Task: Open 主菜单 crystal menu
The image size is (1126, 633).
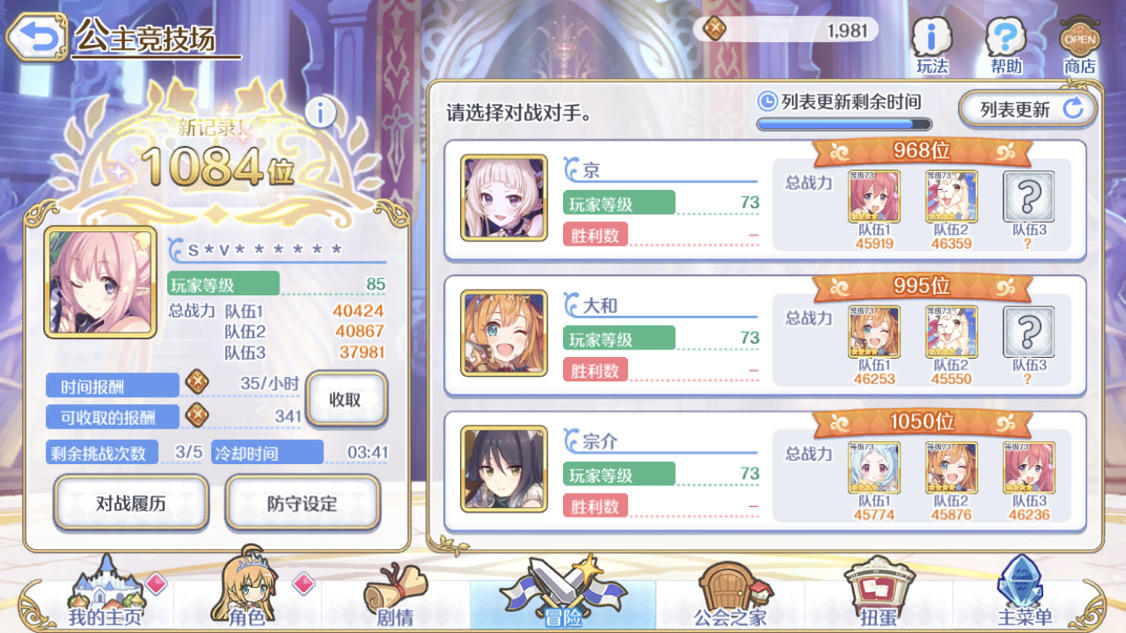Action: point(1025,592)
